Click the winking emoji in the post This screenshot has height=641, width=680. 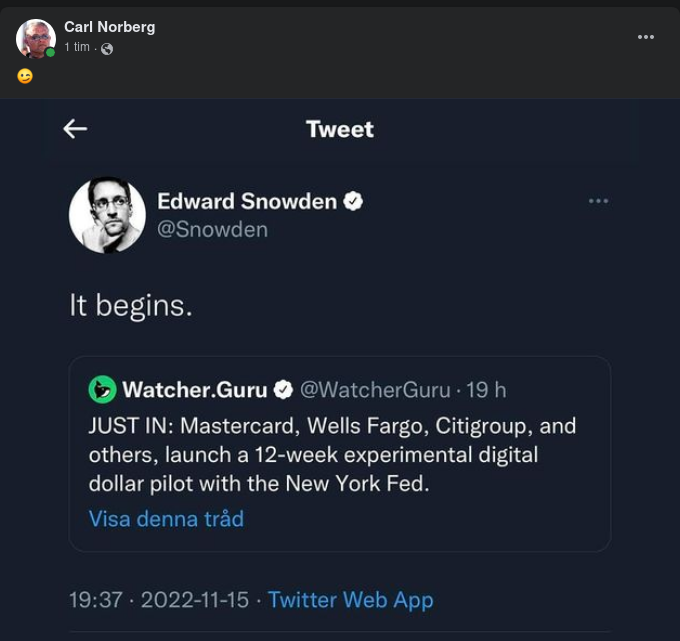tap(25, 76)
